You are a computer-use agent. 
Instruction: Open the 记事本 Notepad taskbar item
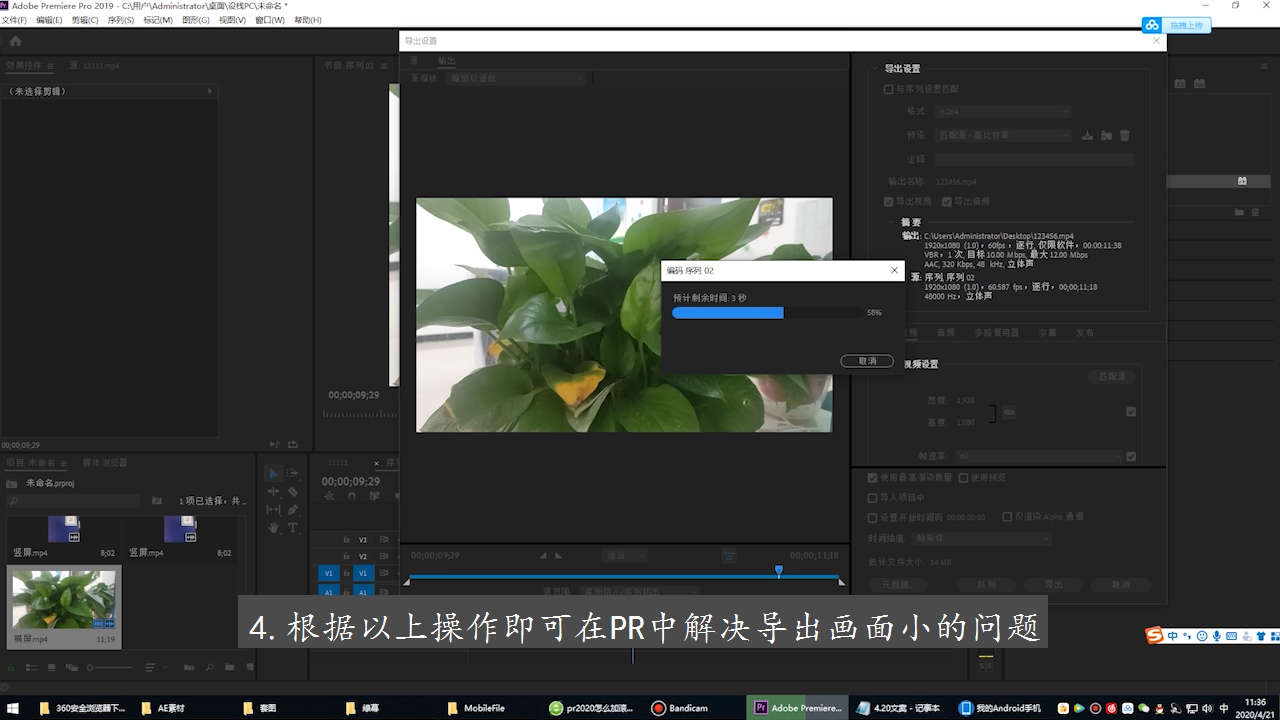click(x=898, y=708)
